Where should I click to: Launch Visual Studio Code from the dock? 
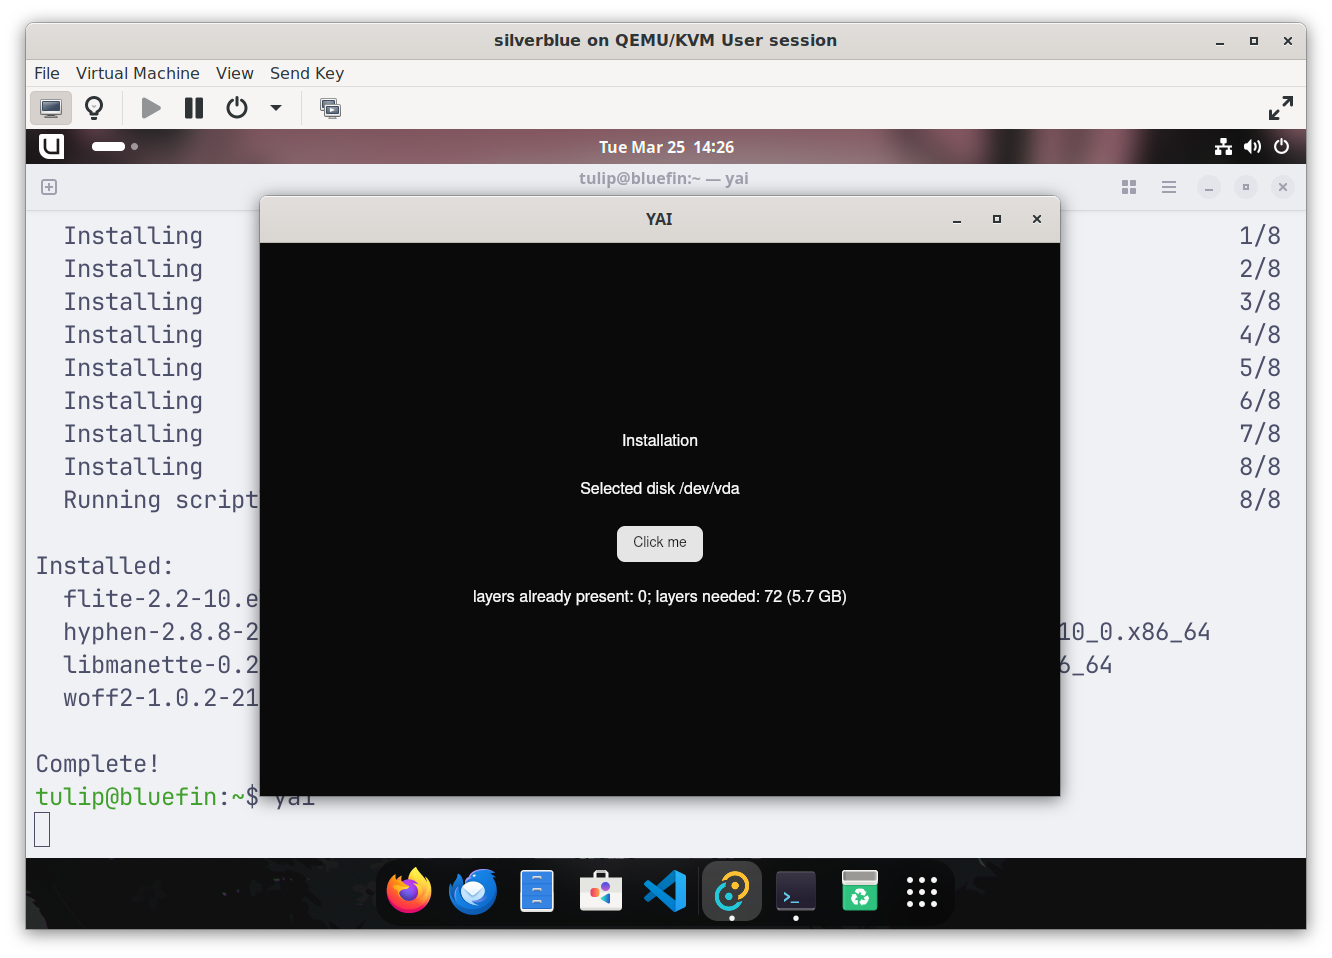coord(665,891)
